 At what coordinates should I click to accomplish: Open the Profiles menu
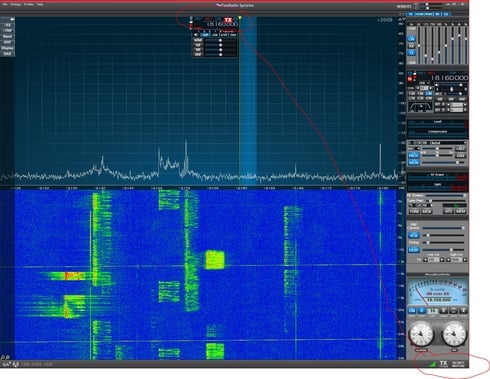(x=29, y=5)
